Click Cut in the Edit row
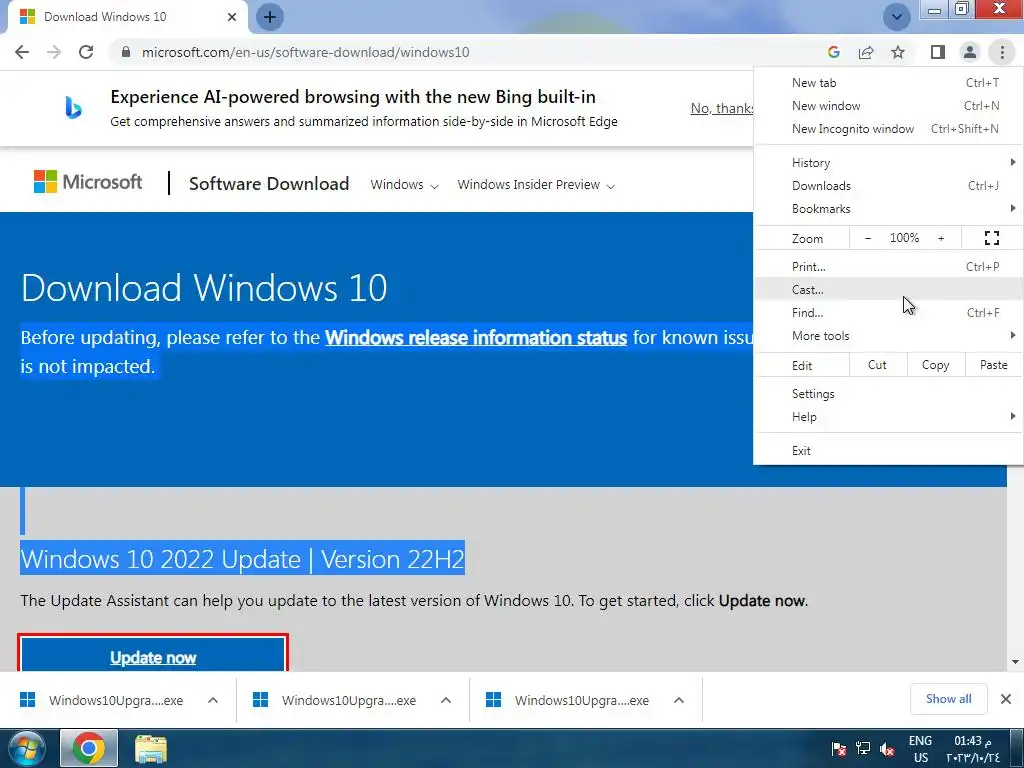The width and height of the screenshot is (1024, 768). pos(877,365)
